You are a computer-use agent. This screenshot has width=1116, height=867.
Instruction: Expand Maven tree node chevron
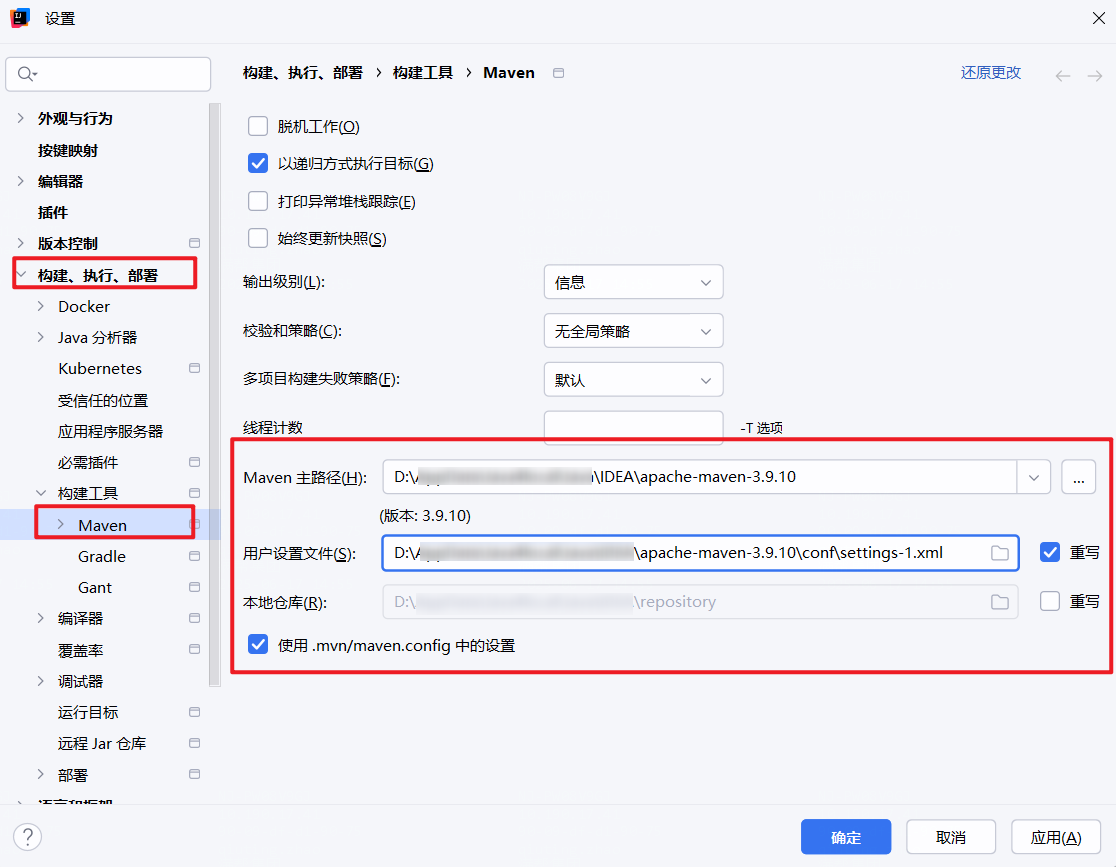point(60,525)
